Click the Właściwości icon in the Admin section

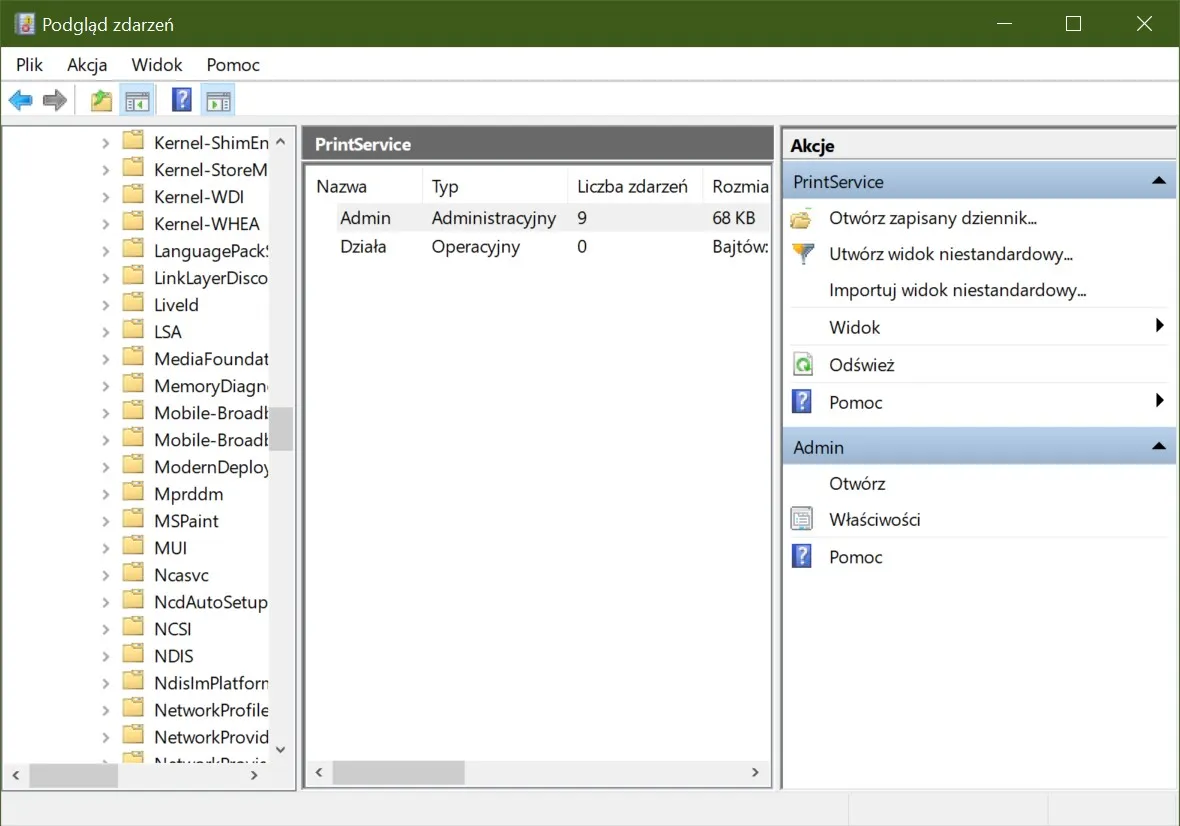point(803,519)
